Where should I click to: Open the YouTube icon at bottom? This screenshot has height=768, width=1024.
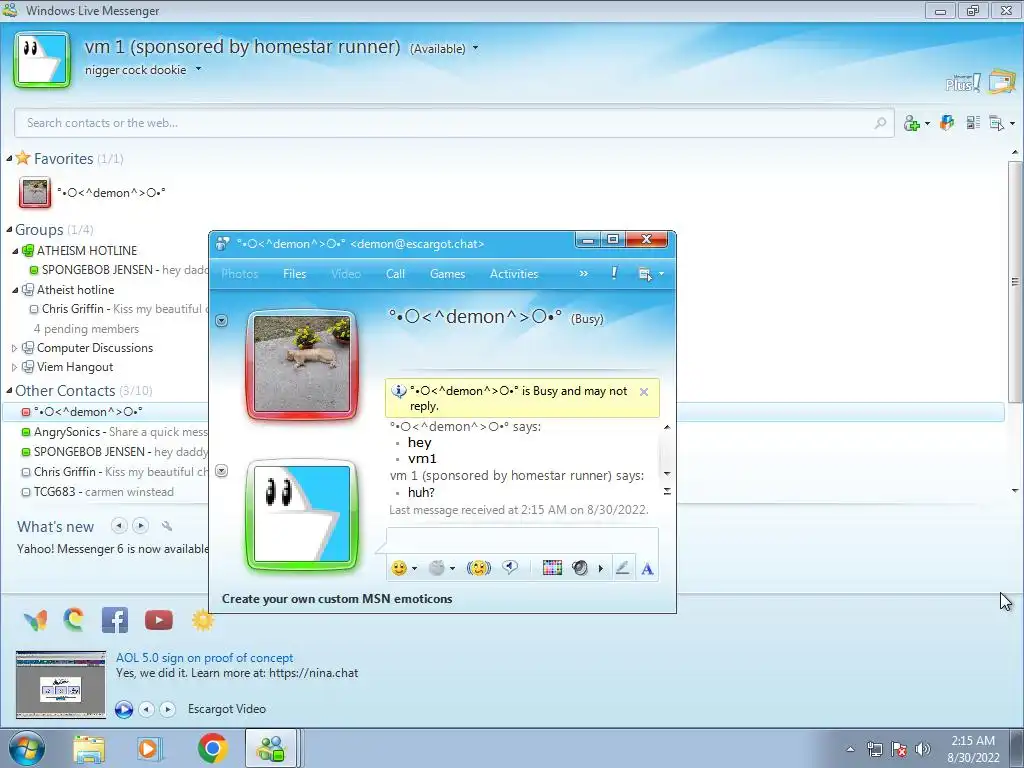[x=159, y=620]
